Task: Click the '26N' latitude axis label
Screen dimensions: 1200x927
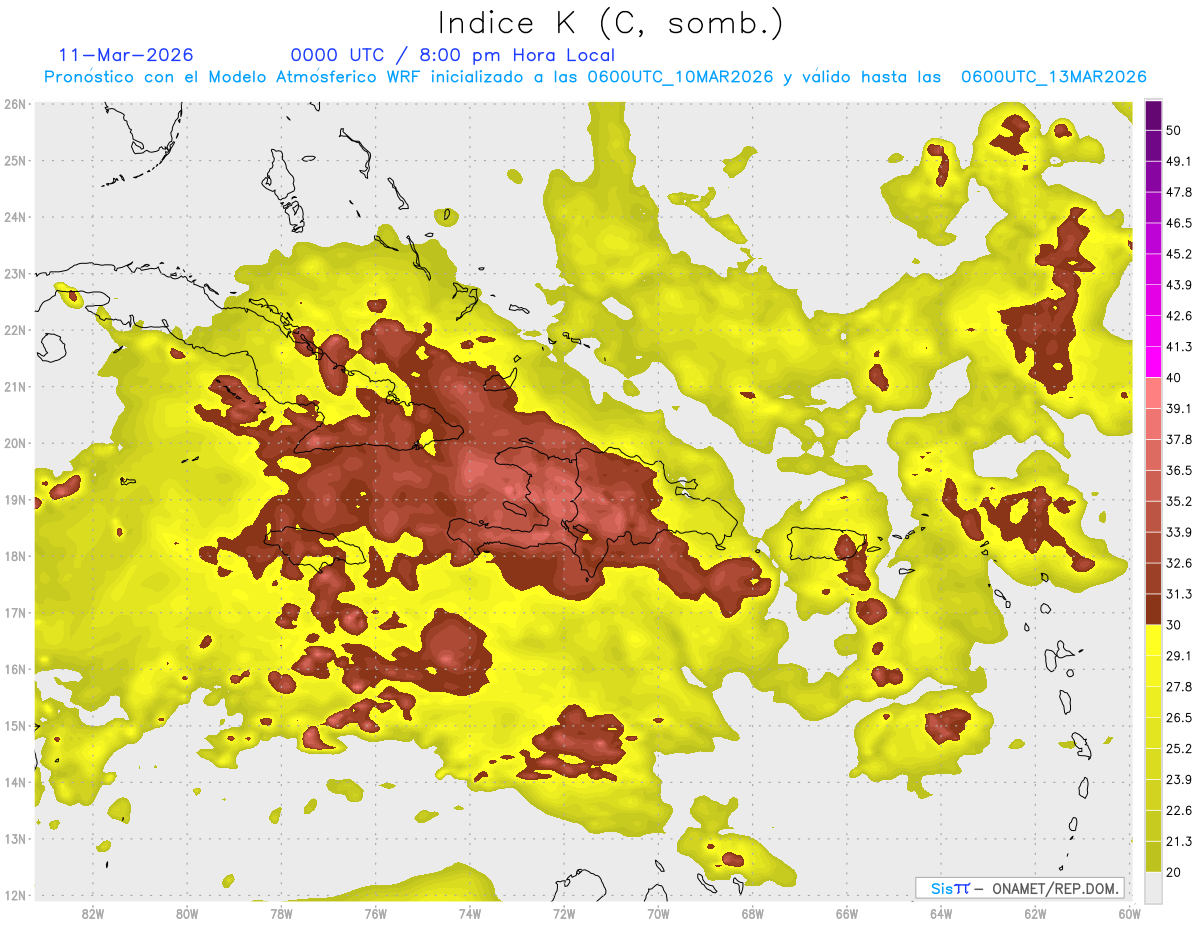Action: pyautogui.click(x=15, y=104)
